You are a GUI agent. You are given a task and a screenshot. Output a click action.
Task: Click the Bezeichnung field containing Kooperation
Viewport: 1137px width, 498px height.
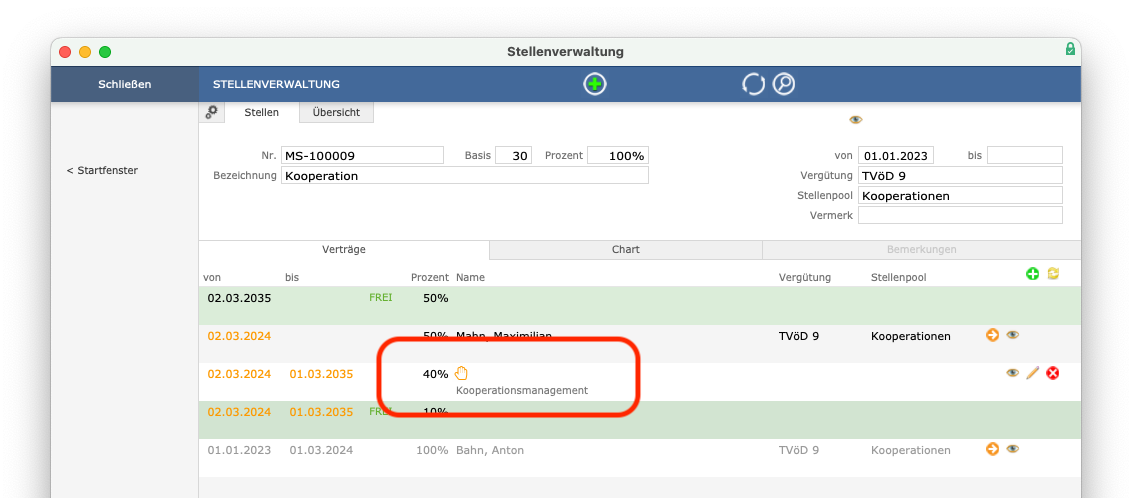pyautogui.click(x=465, y=175)
